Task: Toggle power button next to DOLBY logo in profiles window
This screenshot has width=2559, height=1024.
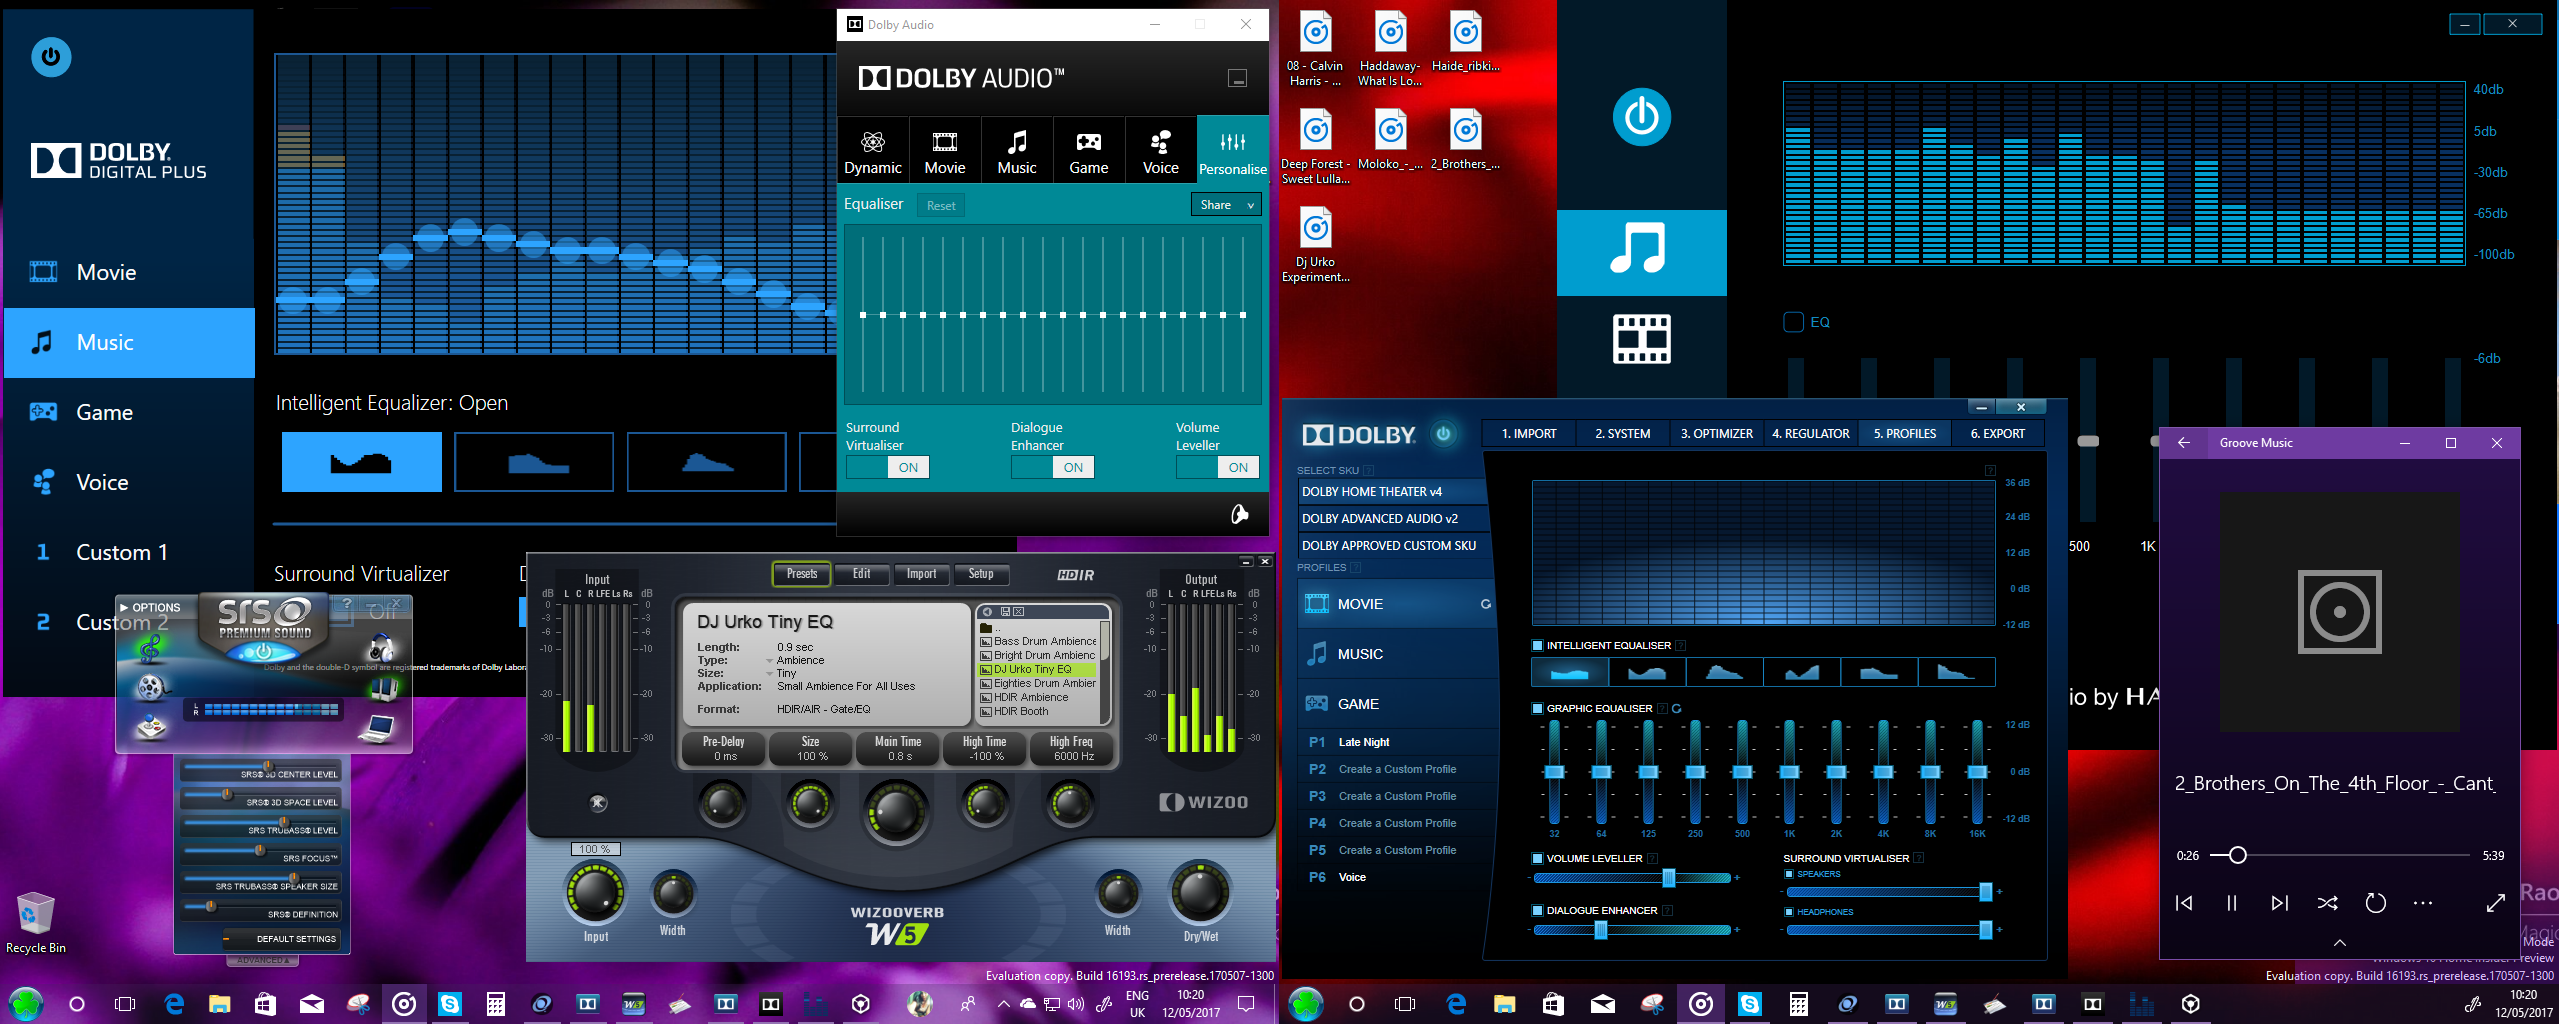Action: point(1443,434)
